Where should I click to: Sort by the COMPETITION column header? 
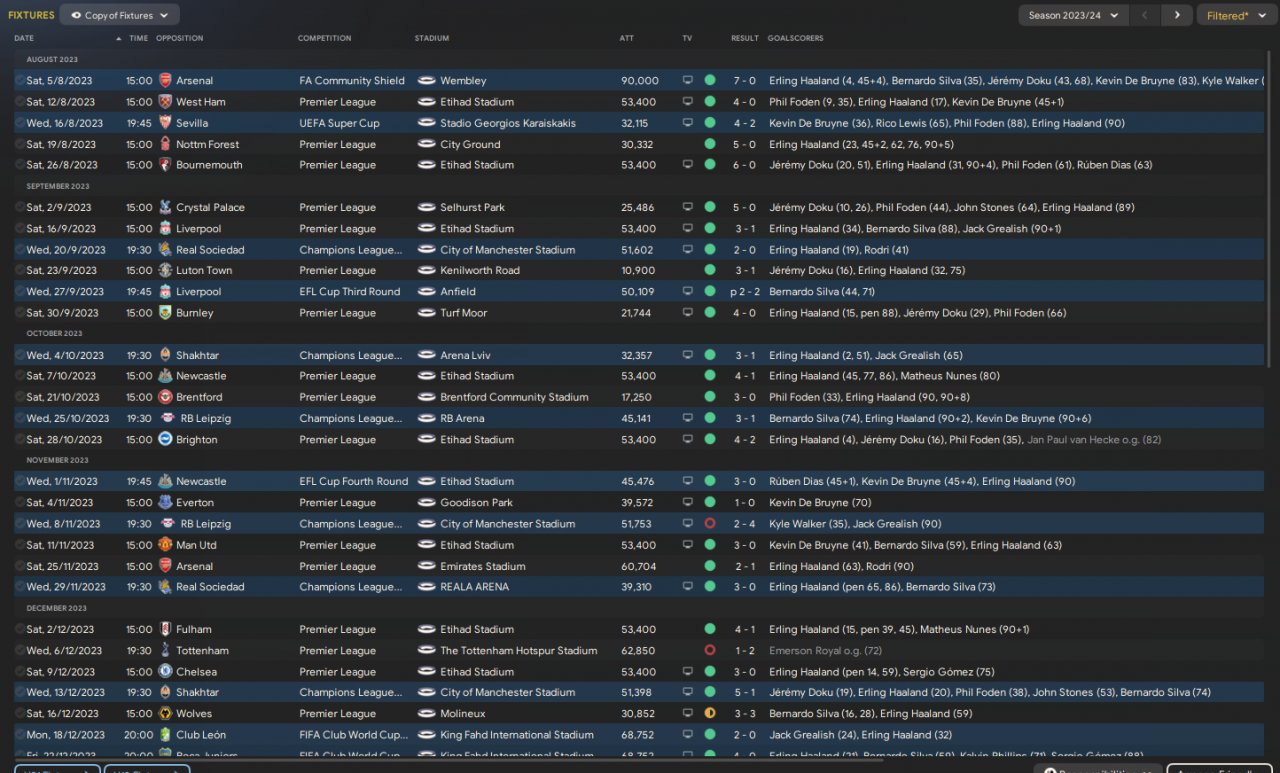324,38
